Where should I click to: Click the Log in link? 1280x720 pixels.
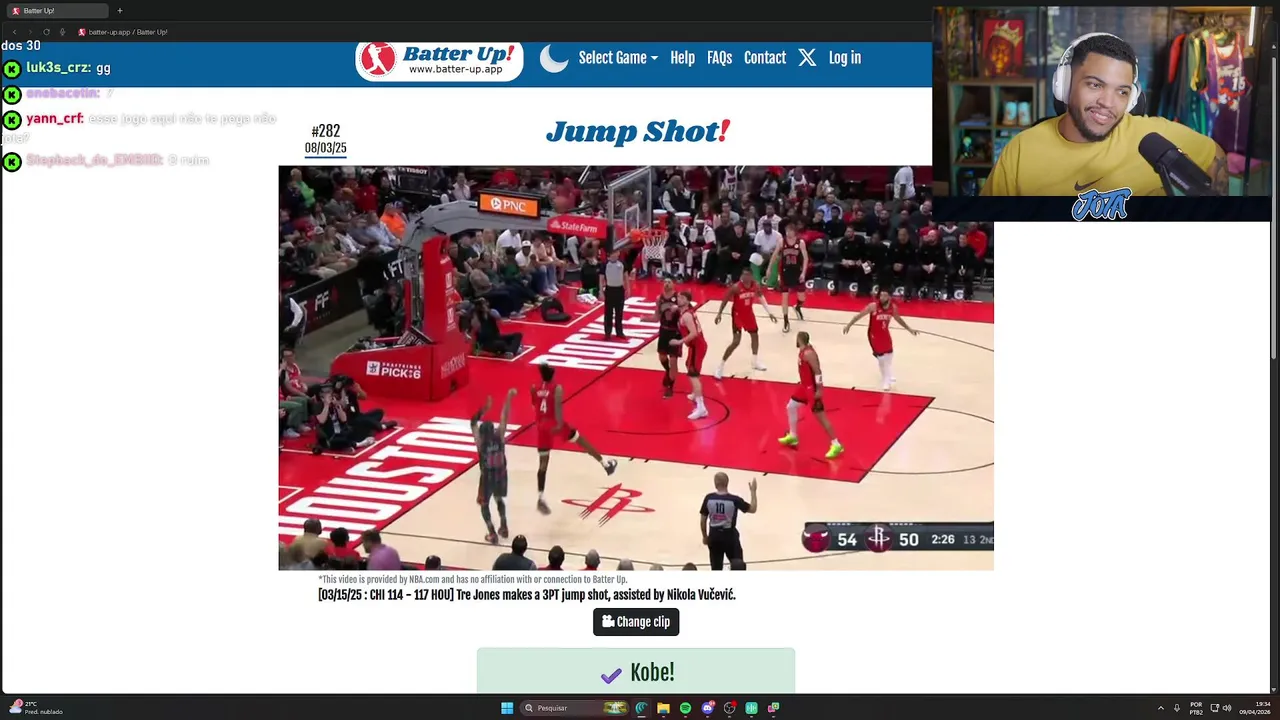844,58
